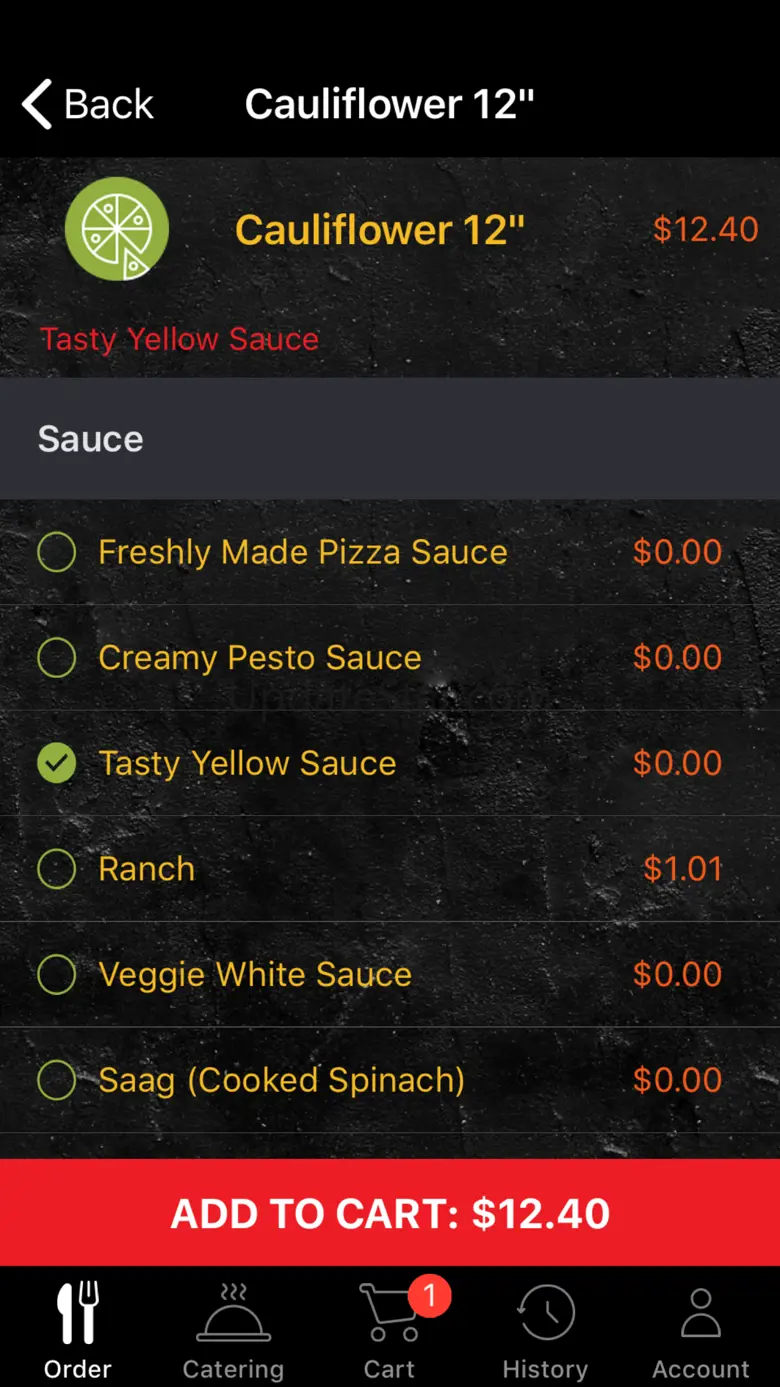The height and width of the screenshot is (1387, 780).
Task: Tap the green pizza icon
Action: pos(117,229)
